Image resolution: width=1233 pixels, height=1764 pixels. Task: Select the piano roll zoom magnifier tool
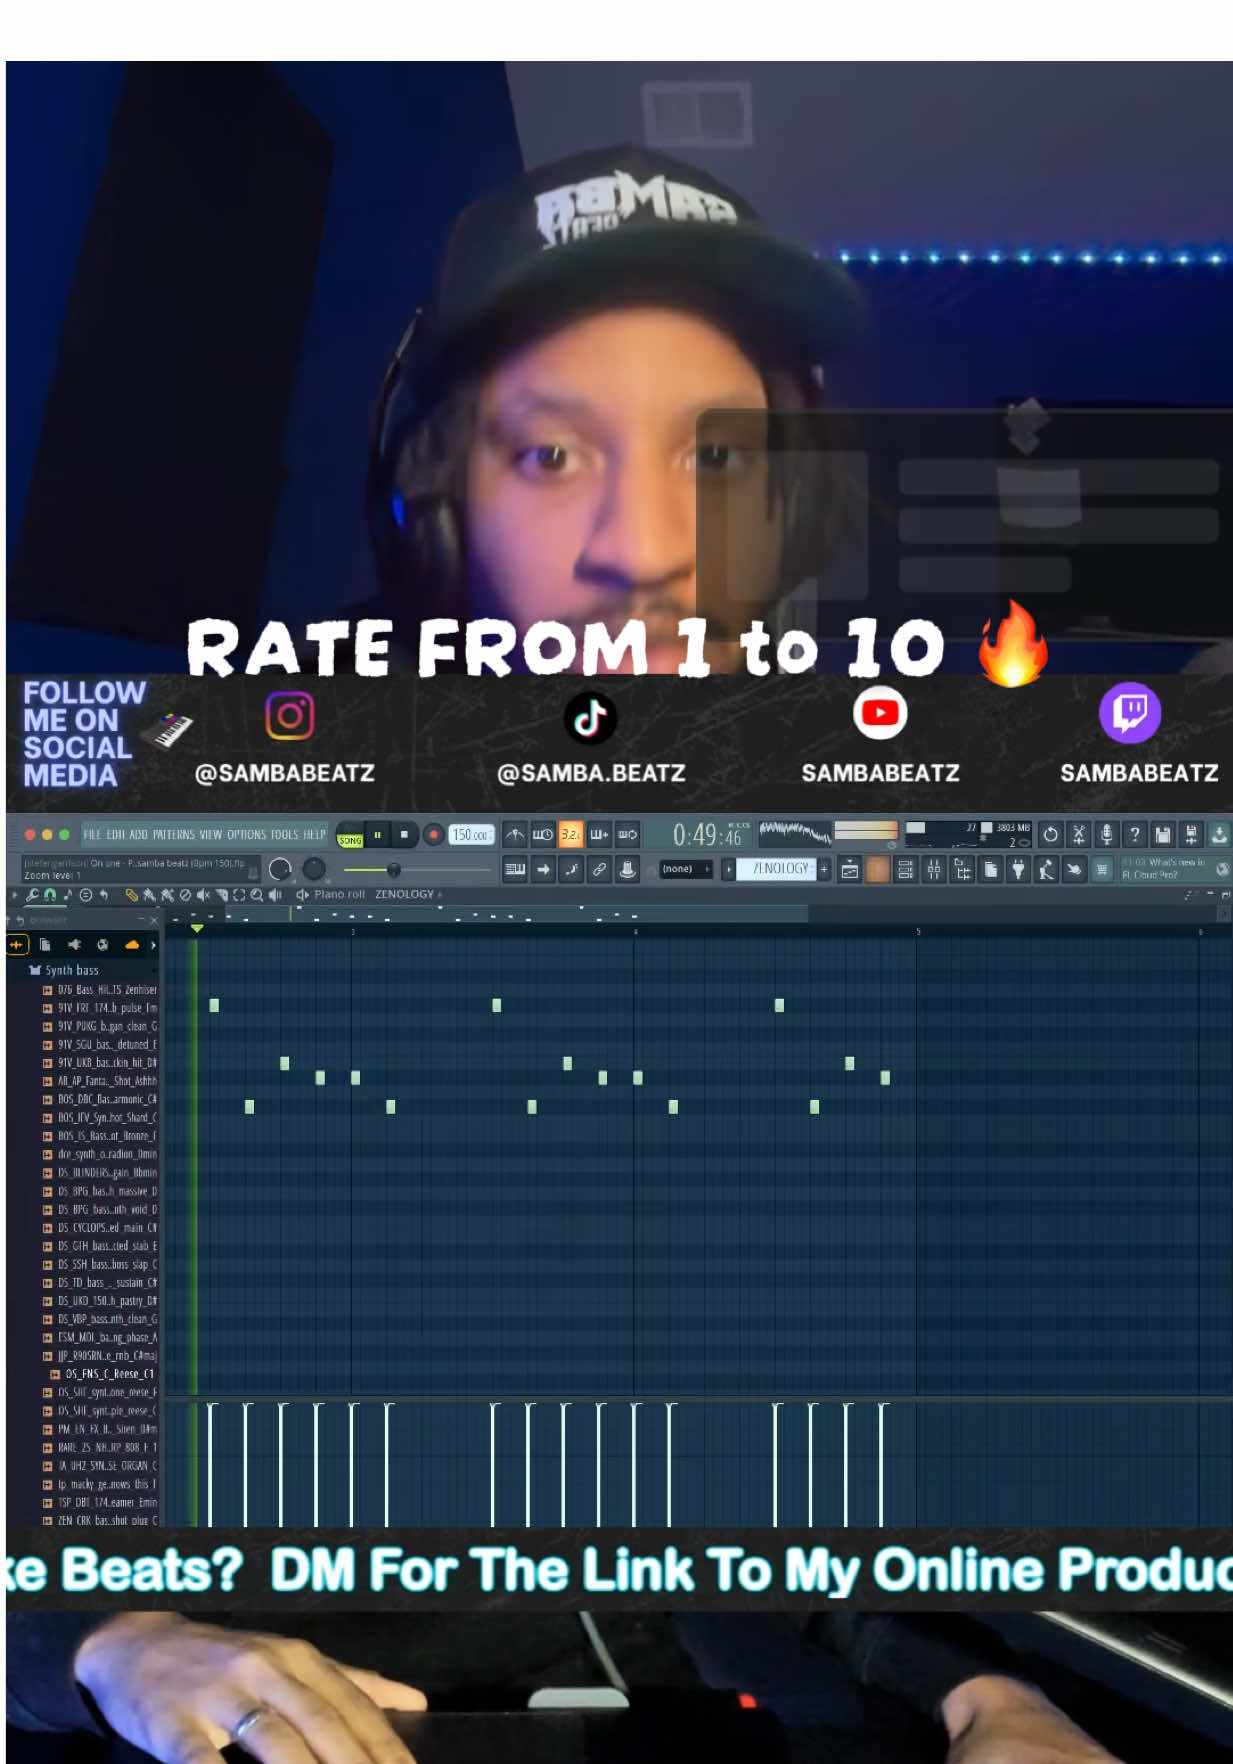tap(257, 895)
